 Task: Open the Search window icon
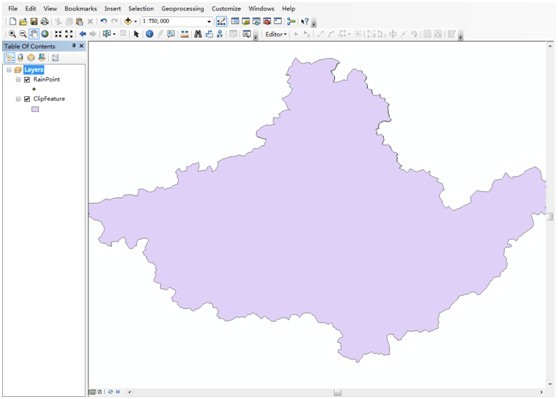[x=256, y=21]
